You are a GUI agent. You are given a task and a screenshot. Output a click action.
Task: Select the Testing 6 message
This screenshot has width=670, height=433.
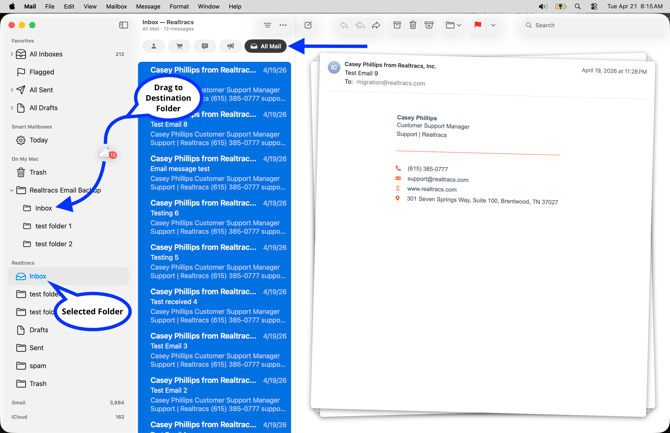point(215,217)
